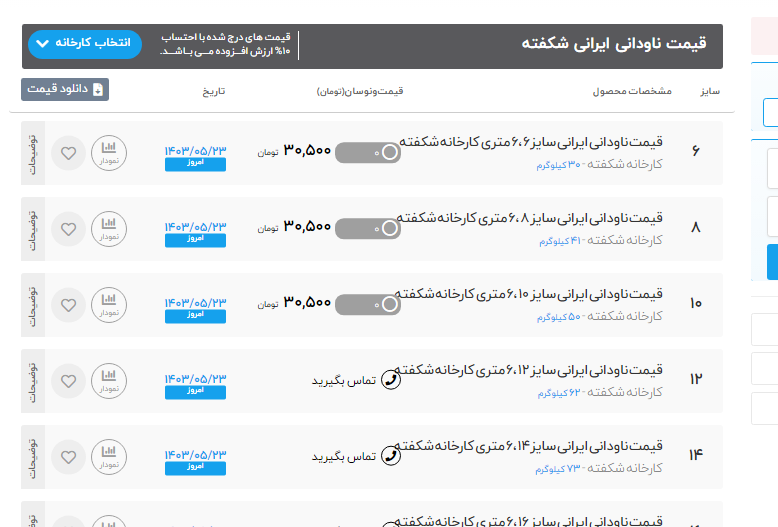This screenshot has width=778, height=527.
Task: Click the سایز column header
Action: click(x=710, y=91)
